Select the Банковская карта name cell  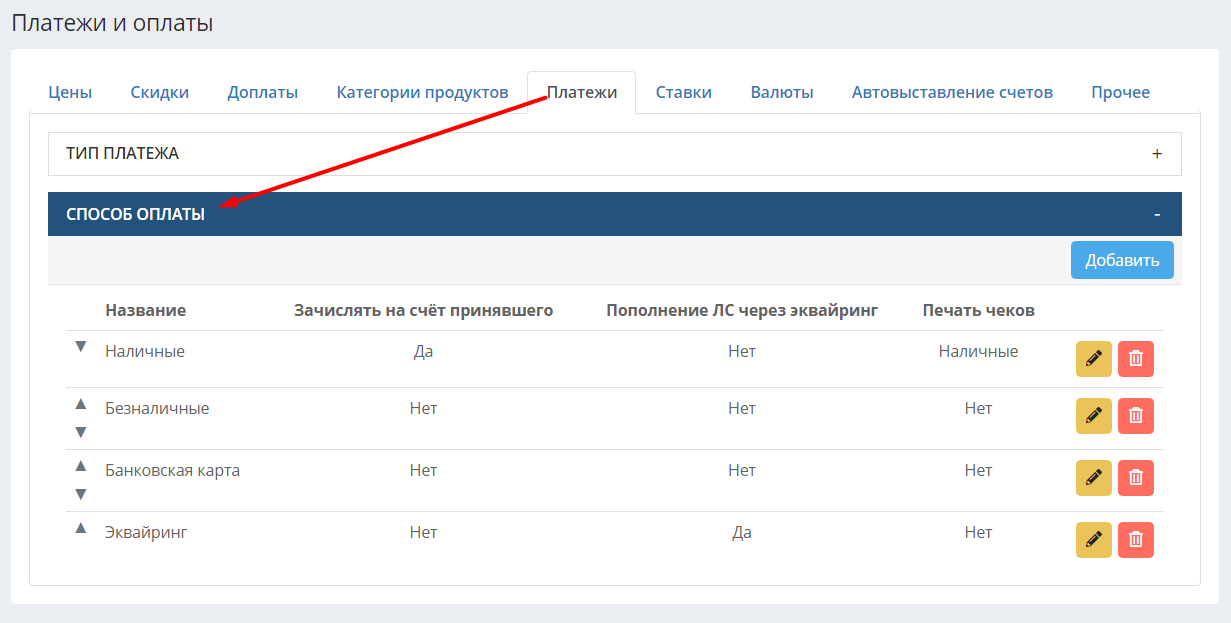tap(172, 470)
